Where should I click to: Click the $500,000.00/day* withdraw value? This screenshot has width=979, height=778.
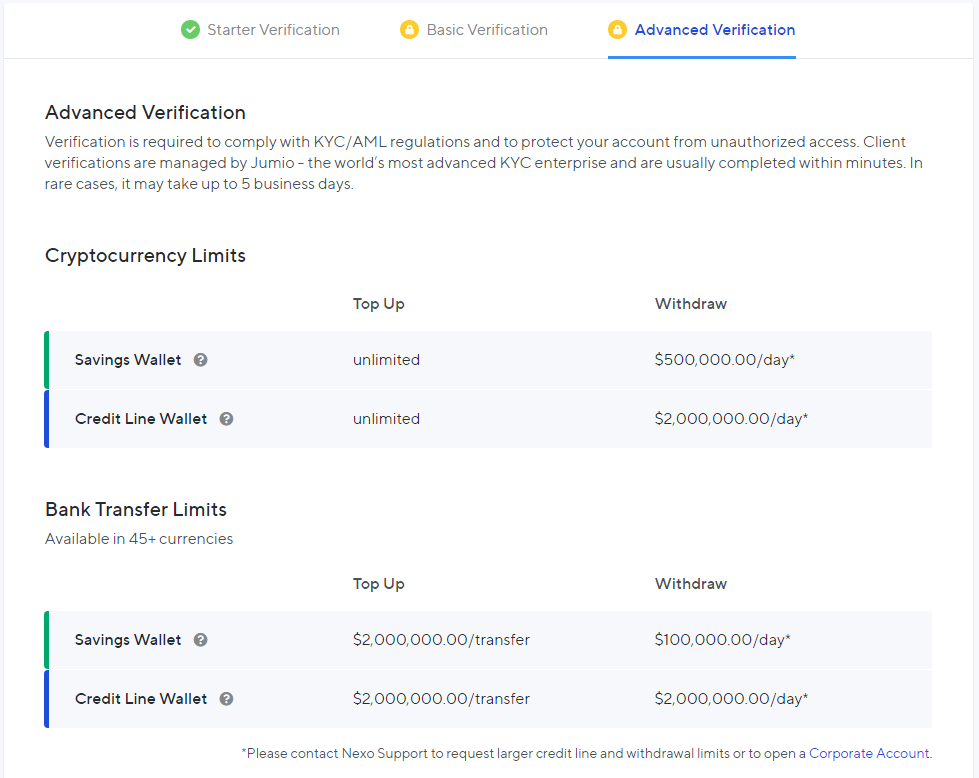(x=724, y=360)
